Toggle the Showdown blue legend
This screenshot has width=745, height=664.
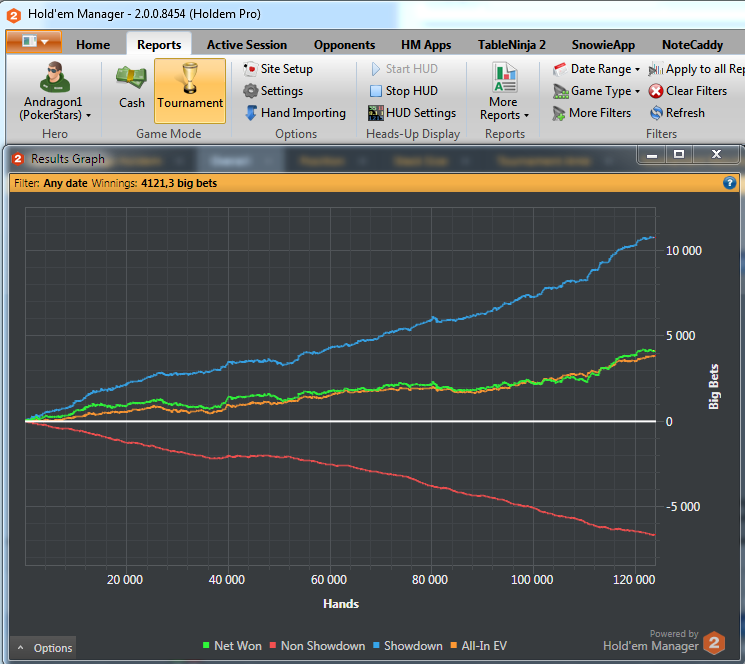408,646
